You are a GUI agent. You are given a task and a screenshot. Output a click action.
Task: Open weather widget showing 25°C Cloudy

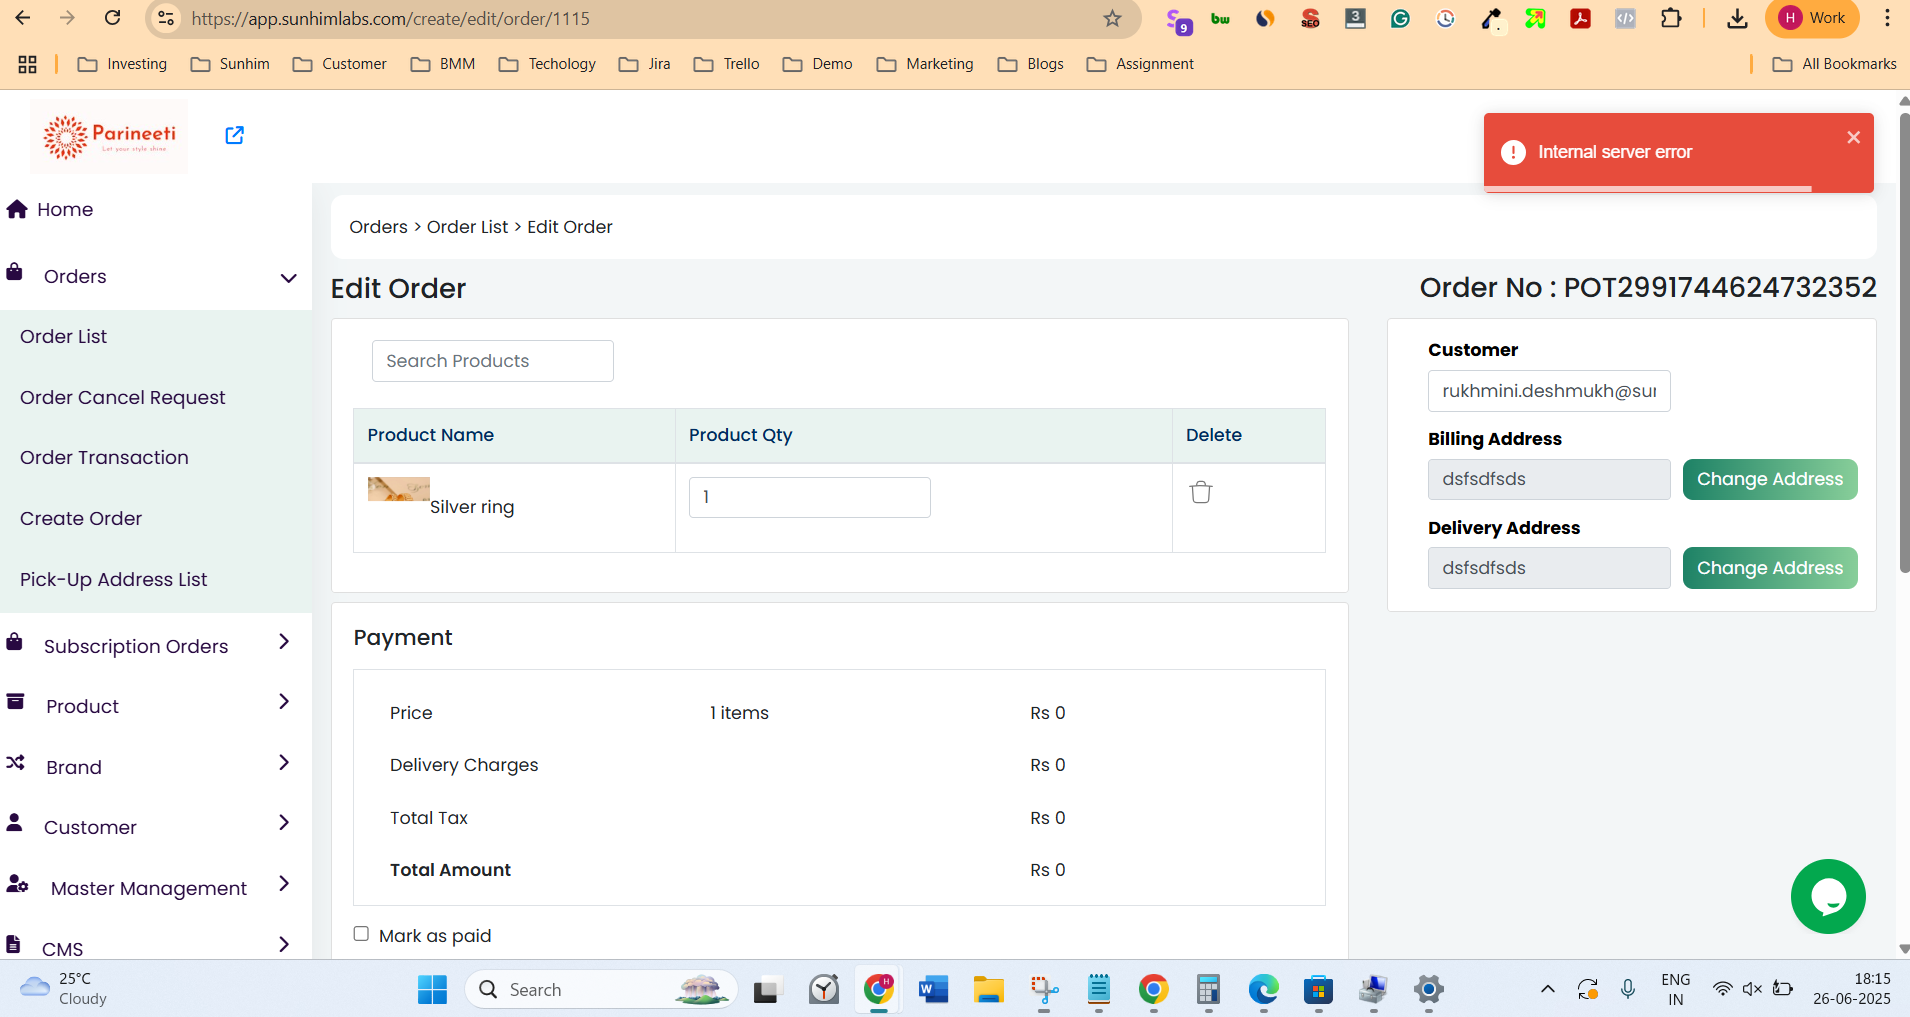pyautogui.click(x=63, y=989)
